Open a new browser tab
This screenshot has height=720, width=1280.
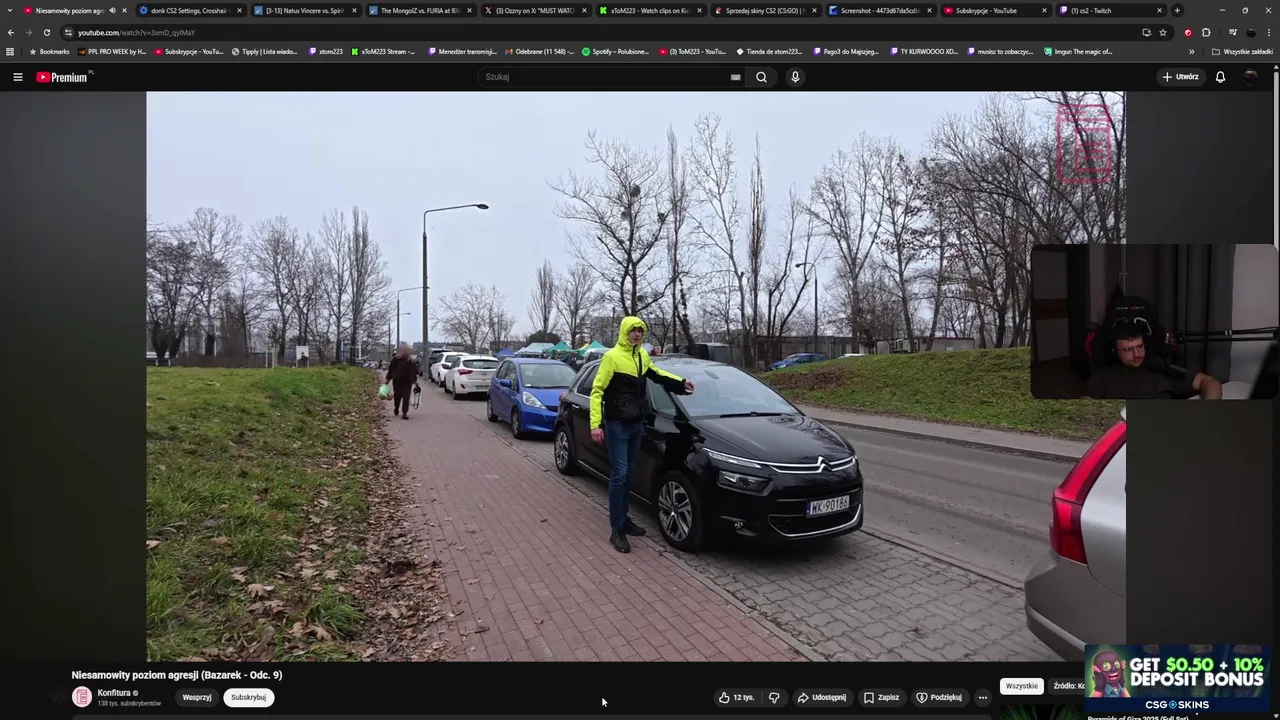click(1177, 10)
